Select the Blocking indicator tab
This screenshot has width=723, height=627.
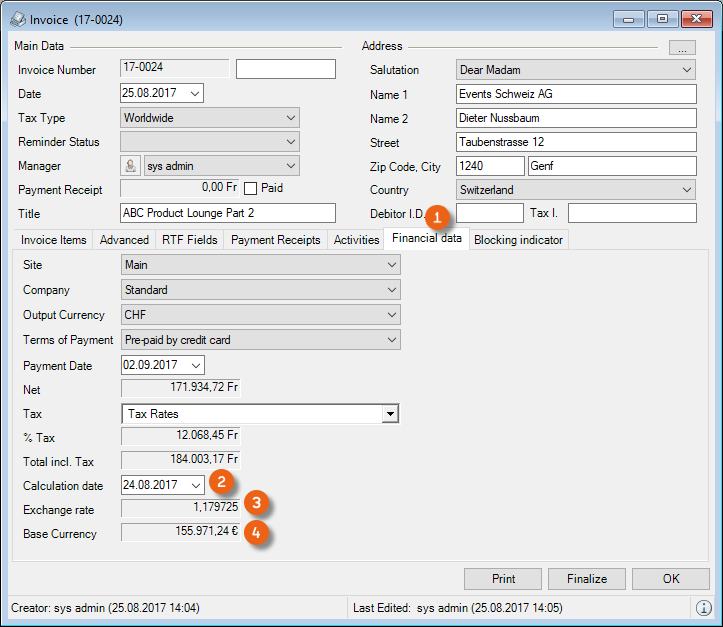coord(518,240)
